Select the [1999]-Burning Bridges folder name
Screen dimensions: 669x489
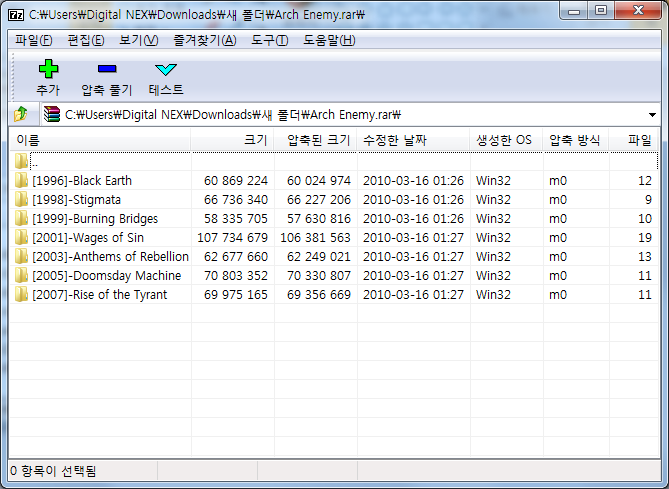95,218
